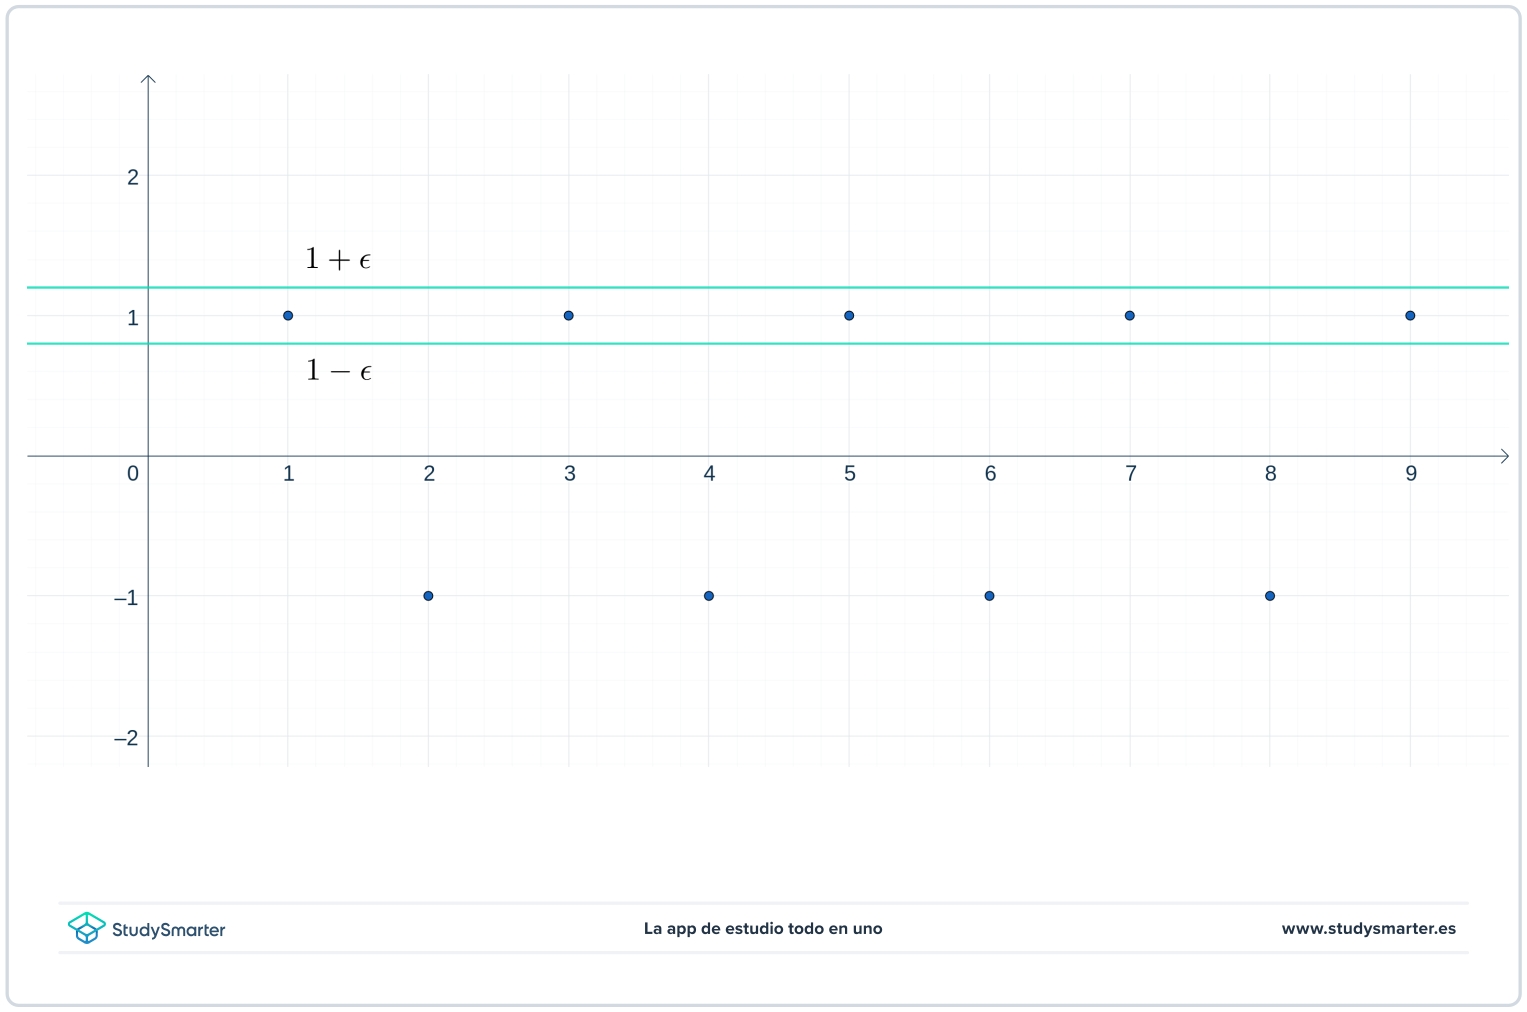1527x1012 pixels.
Task: Click the lower green line labeled 1 − ε
Action: pyautogui.click(x=700, y=343)
